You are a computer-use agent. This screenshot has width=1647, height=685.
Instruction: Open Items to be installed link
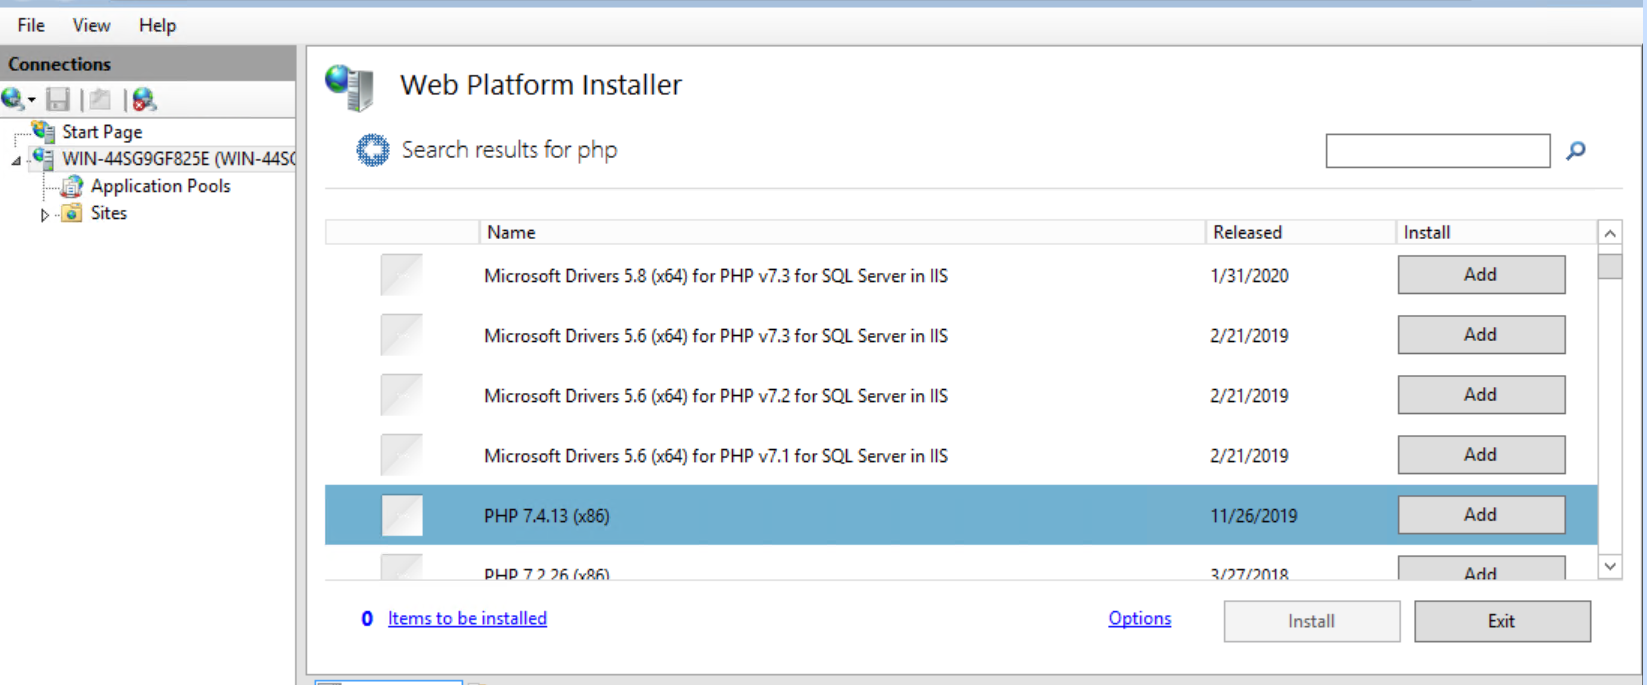pyautogui.click(x=467, y=618)
